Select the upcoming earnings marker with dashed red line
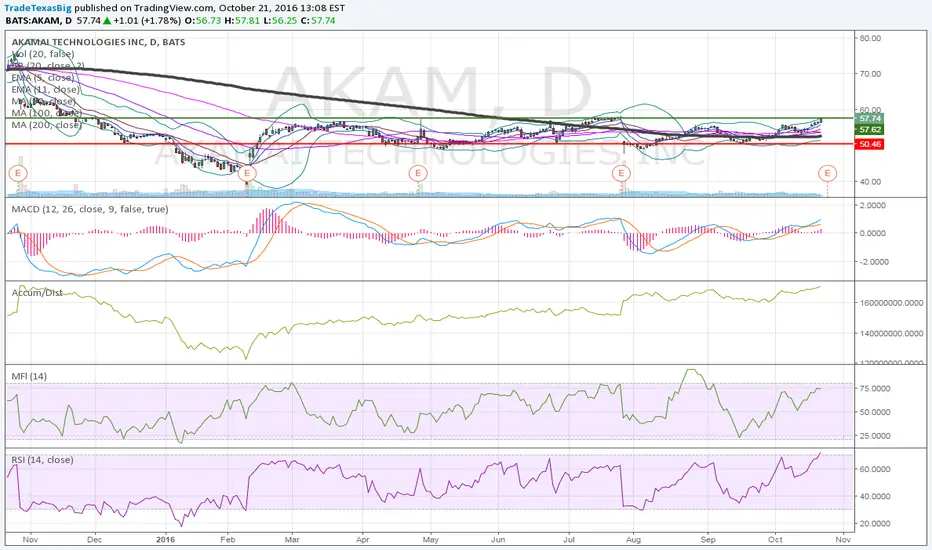932x550 pixels. pyautogui.click(x=827, y=173)
